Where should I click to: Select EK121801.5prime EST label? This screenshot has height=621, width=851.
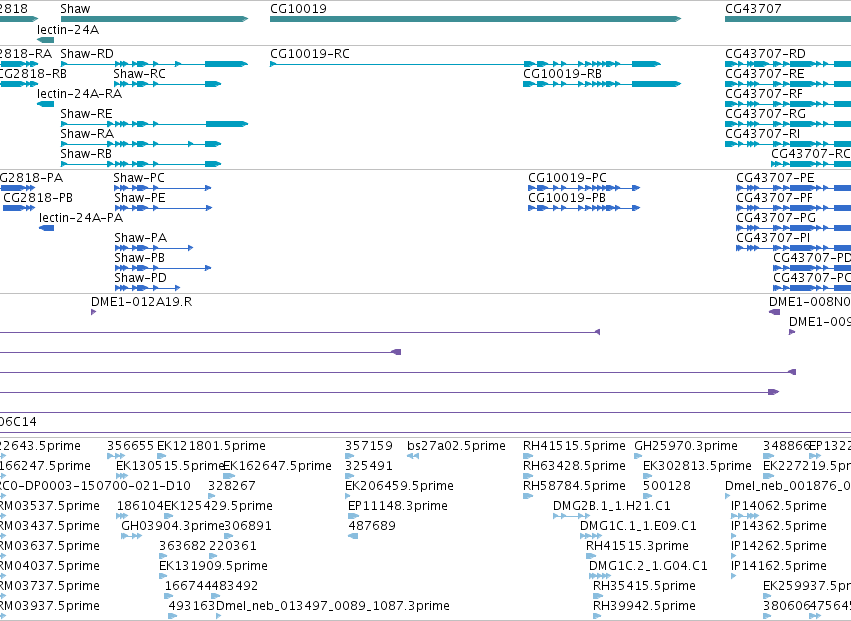211,446
